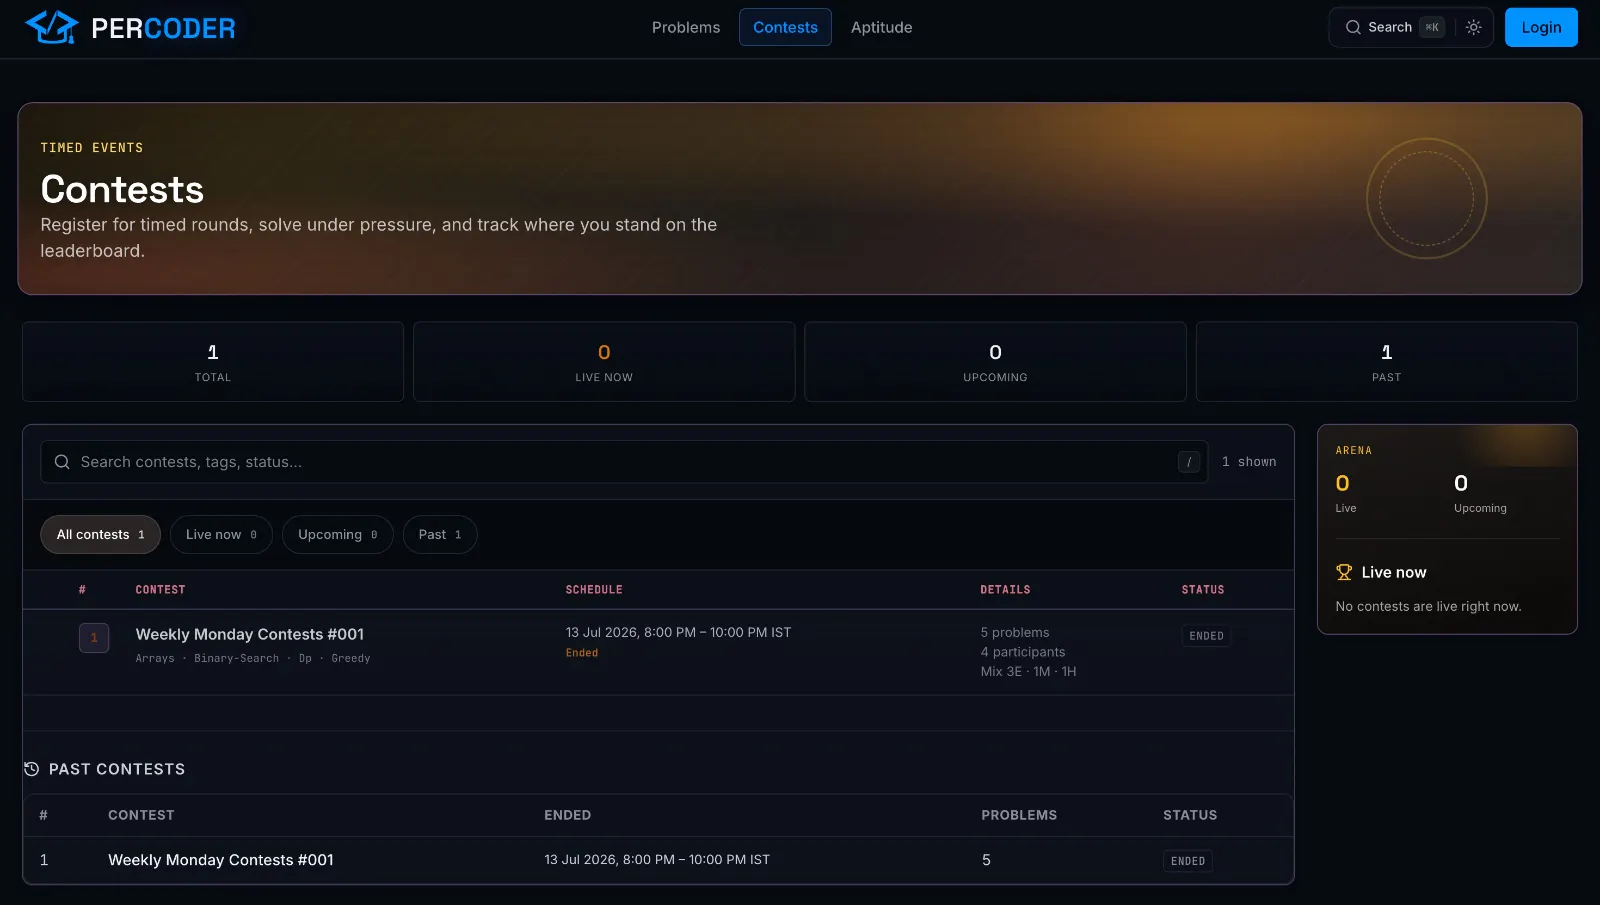Select the Past filter tab
Viewport: 1600px width, 905px height.
click(440, 535)
